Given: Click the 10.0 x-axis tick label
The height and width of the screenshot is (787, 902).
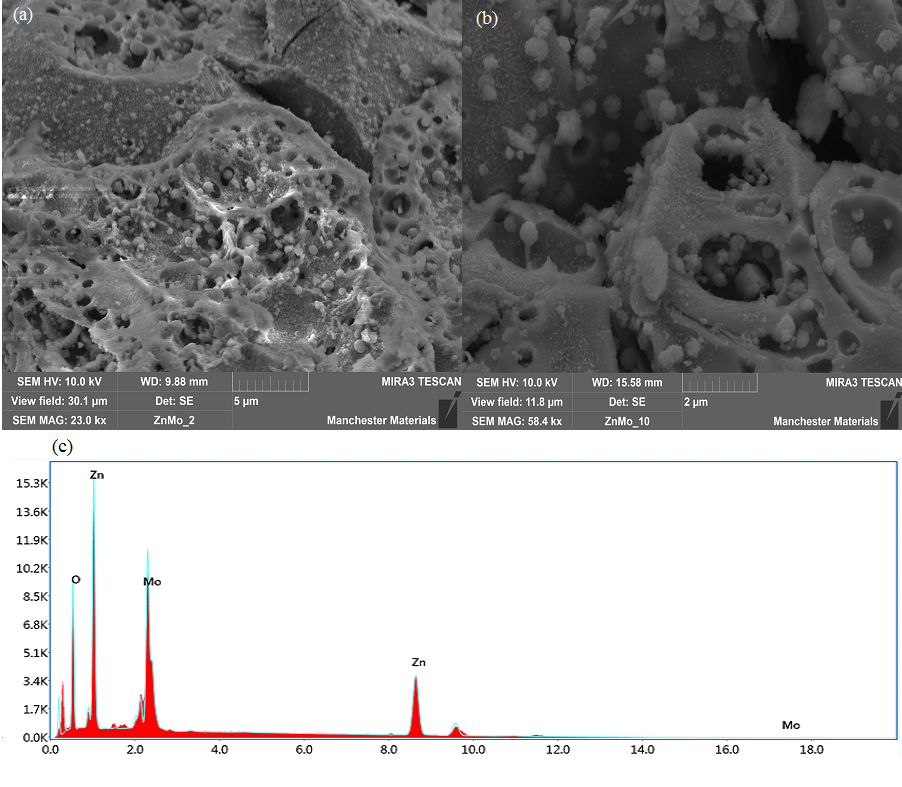Looking at the screenshot, I should click(x=473, y=750).
